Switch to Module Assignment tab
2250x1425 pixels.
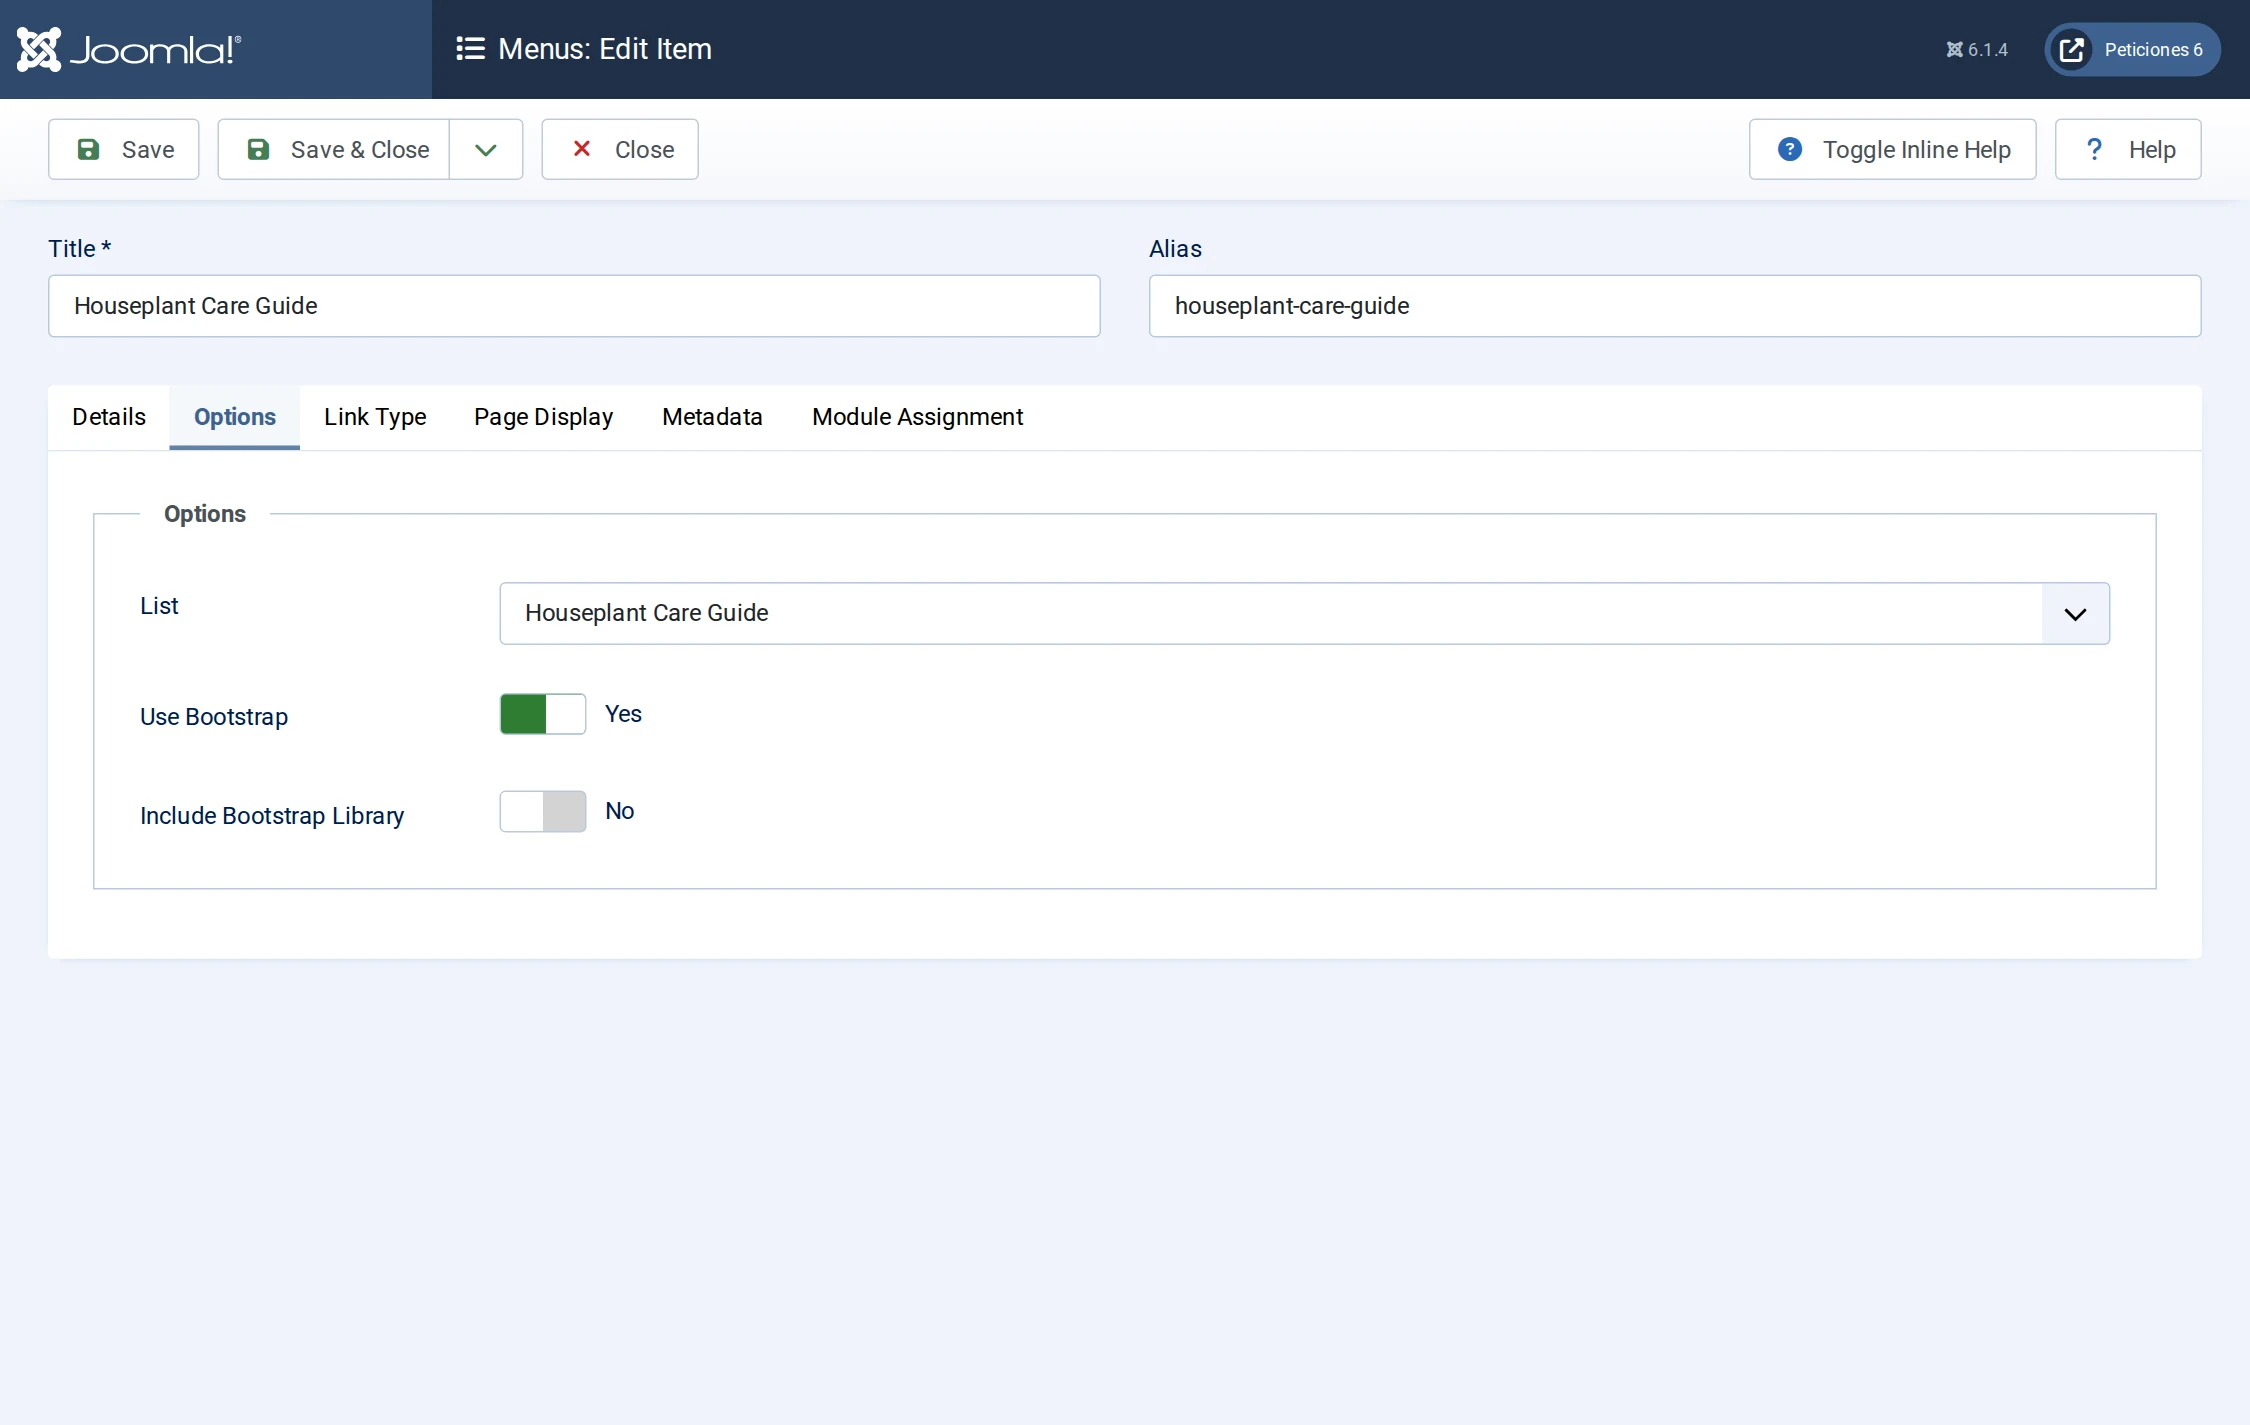(x=917, y=417)
